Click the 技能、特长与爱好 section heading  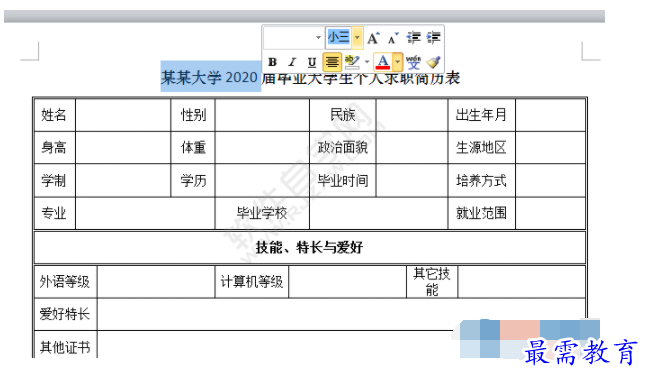tap(309, 248)
